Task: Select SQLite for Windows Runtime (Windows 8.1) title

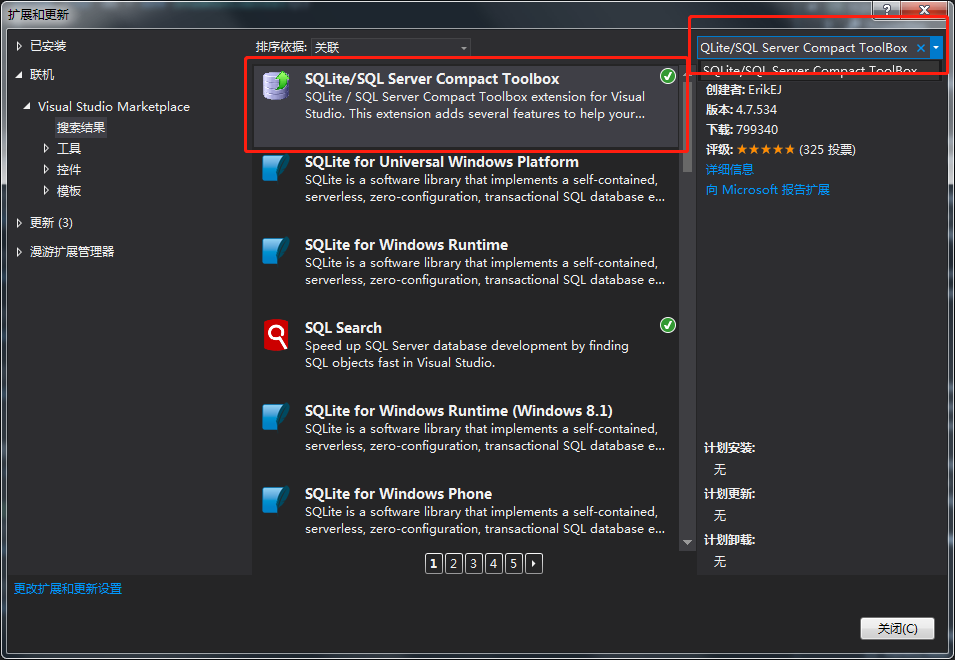Action: (x=459, y=410)
